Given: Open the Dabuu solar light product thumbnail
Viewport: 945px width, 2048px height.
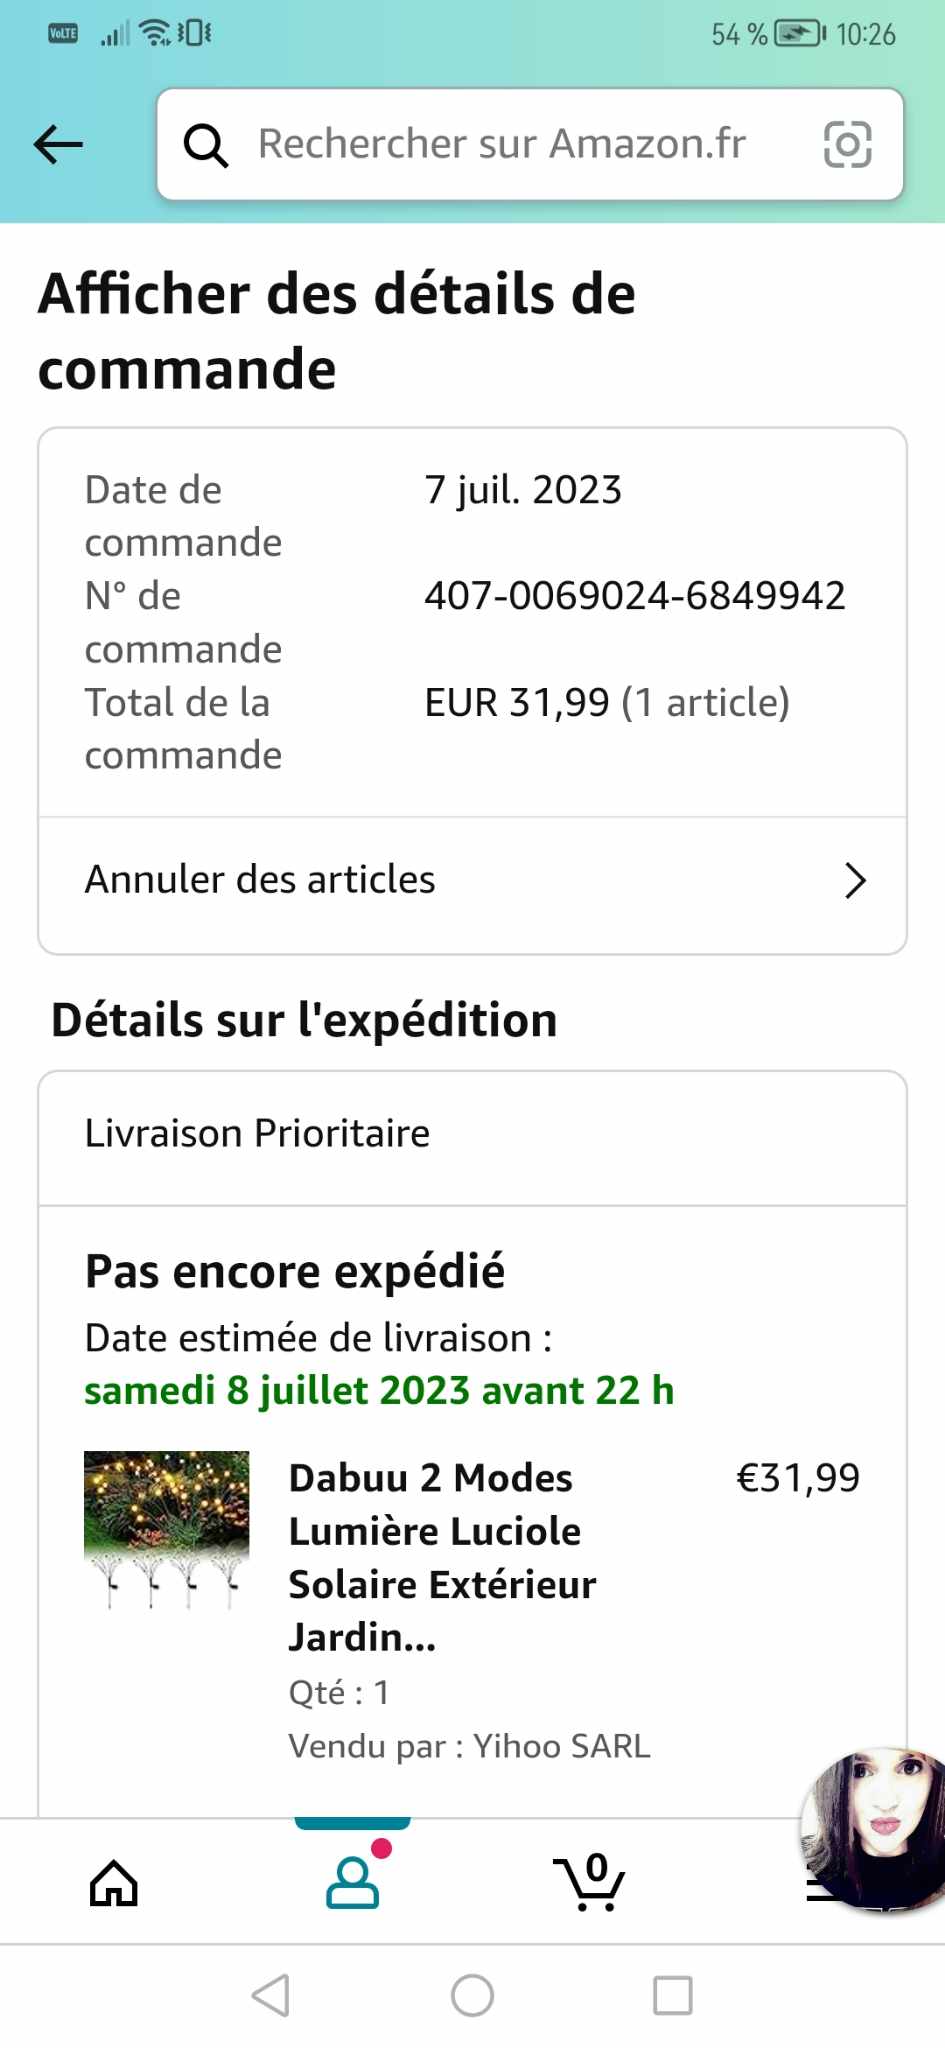Looking at the screenshot, I should tap(167, 1529).
